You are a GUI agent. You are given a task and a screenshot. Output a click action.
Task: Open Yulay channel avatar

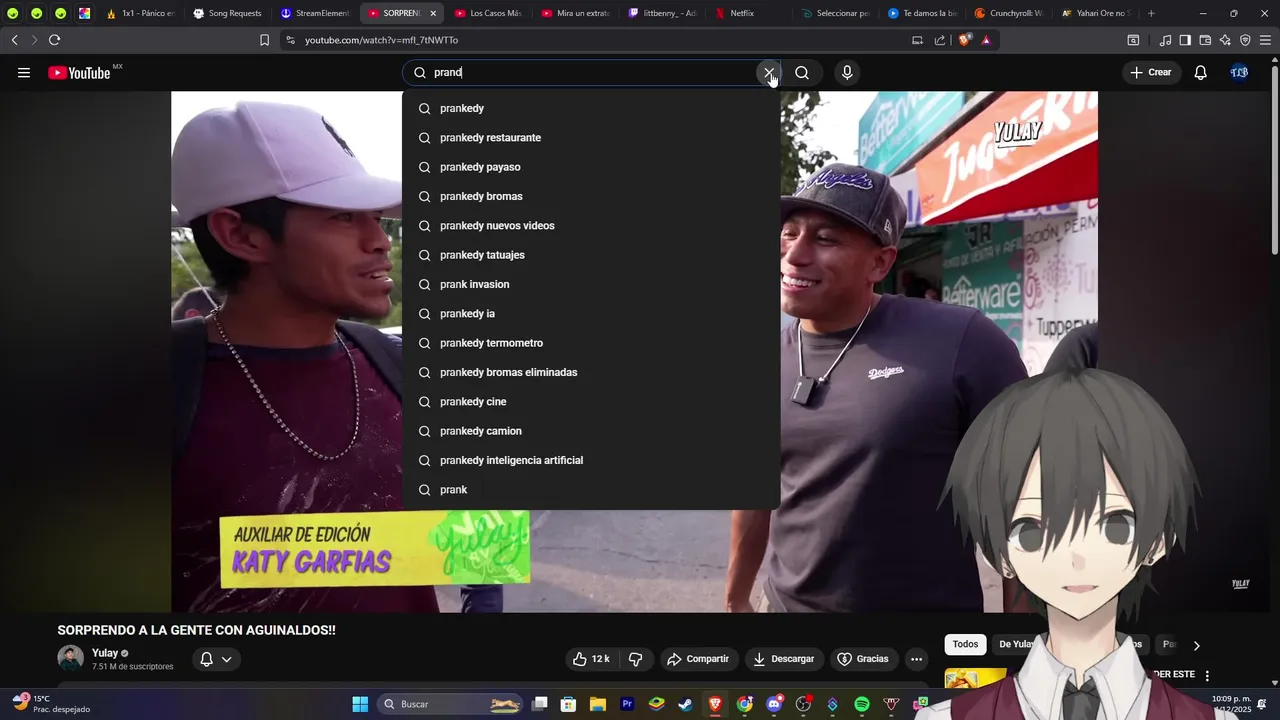[x=71, y=658]
